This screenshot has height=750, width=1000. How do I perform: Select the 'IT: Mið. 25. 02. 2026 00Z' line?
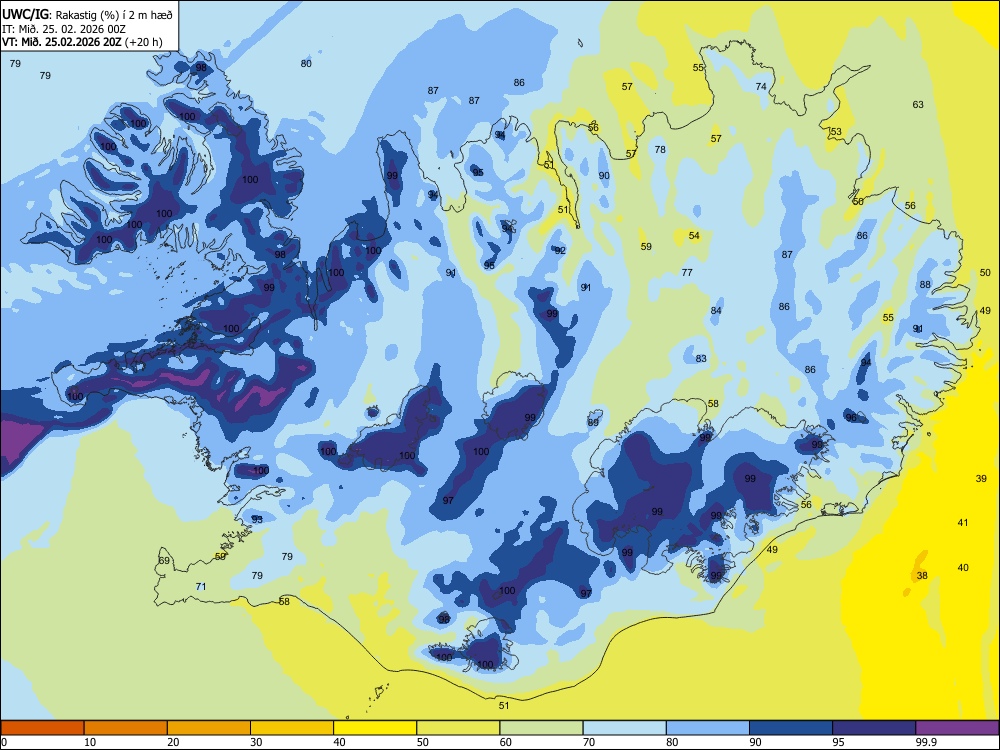(x=64, y=29)
